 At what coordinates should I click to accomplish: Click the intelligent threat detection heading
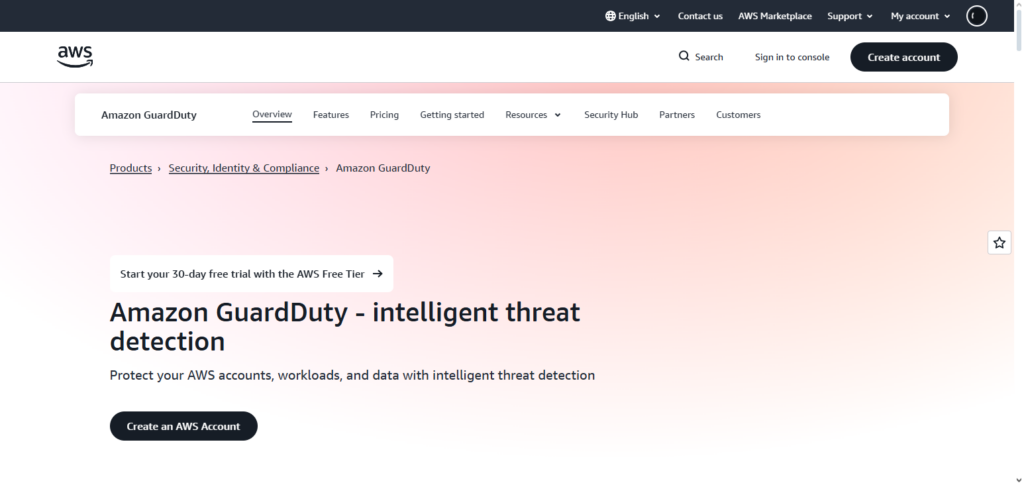coord(345,326)
